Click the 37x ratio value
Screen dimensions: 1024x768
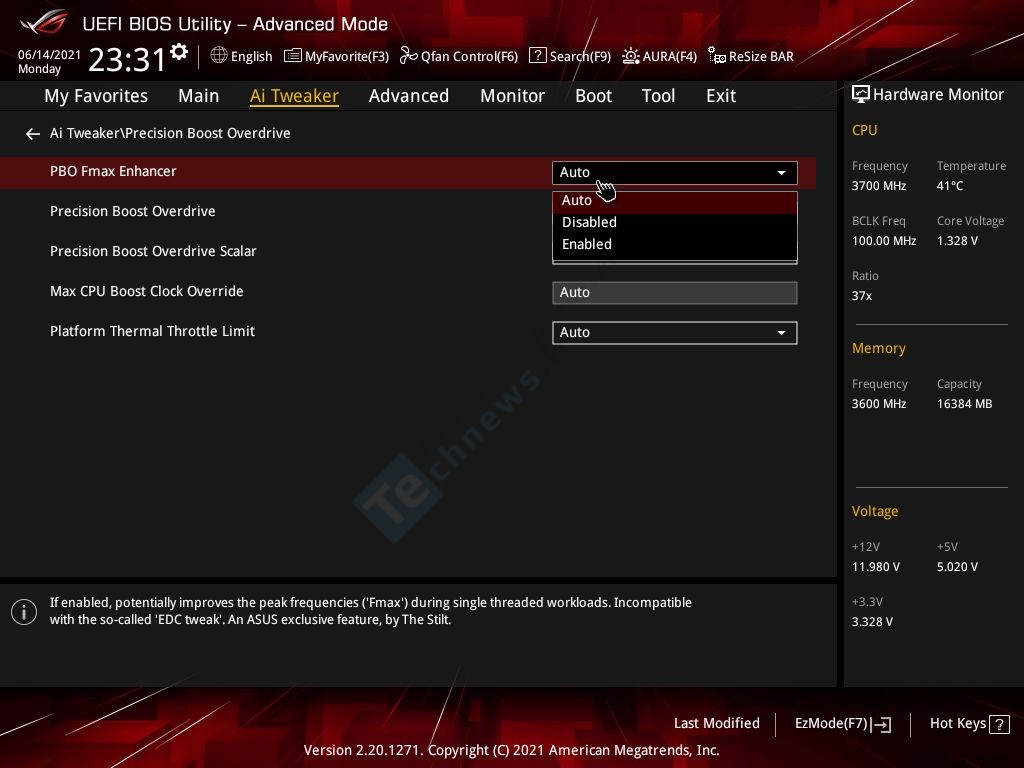[861, 296]
